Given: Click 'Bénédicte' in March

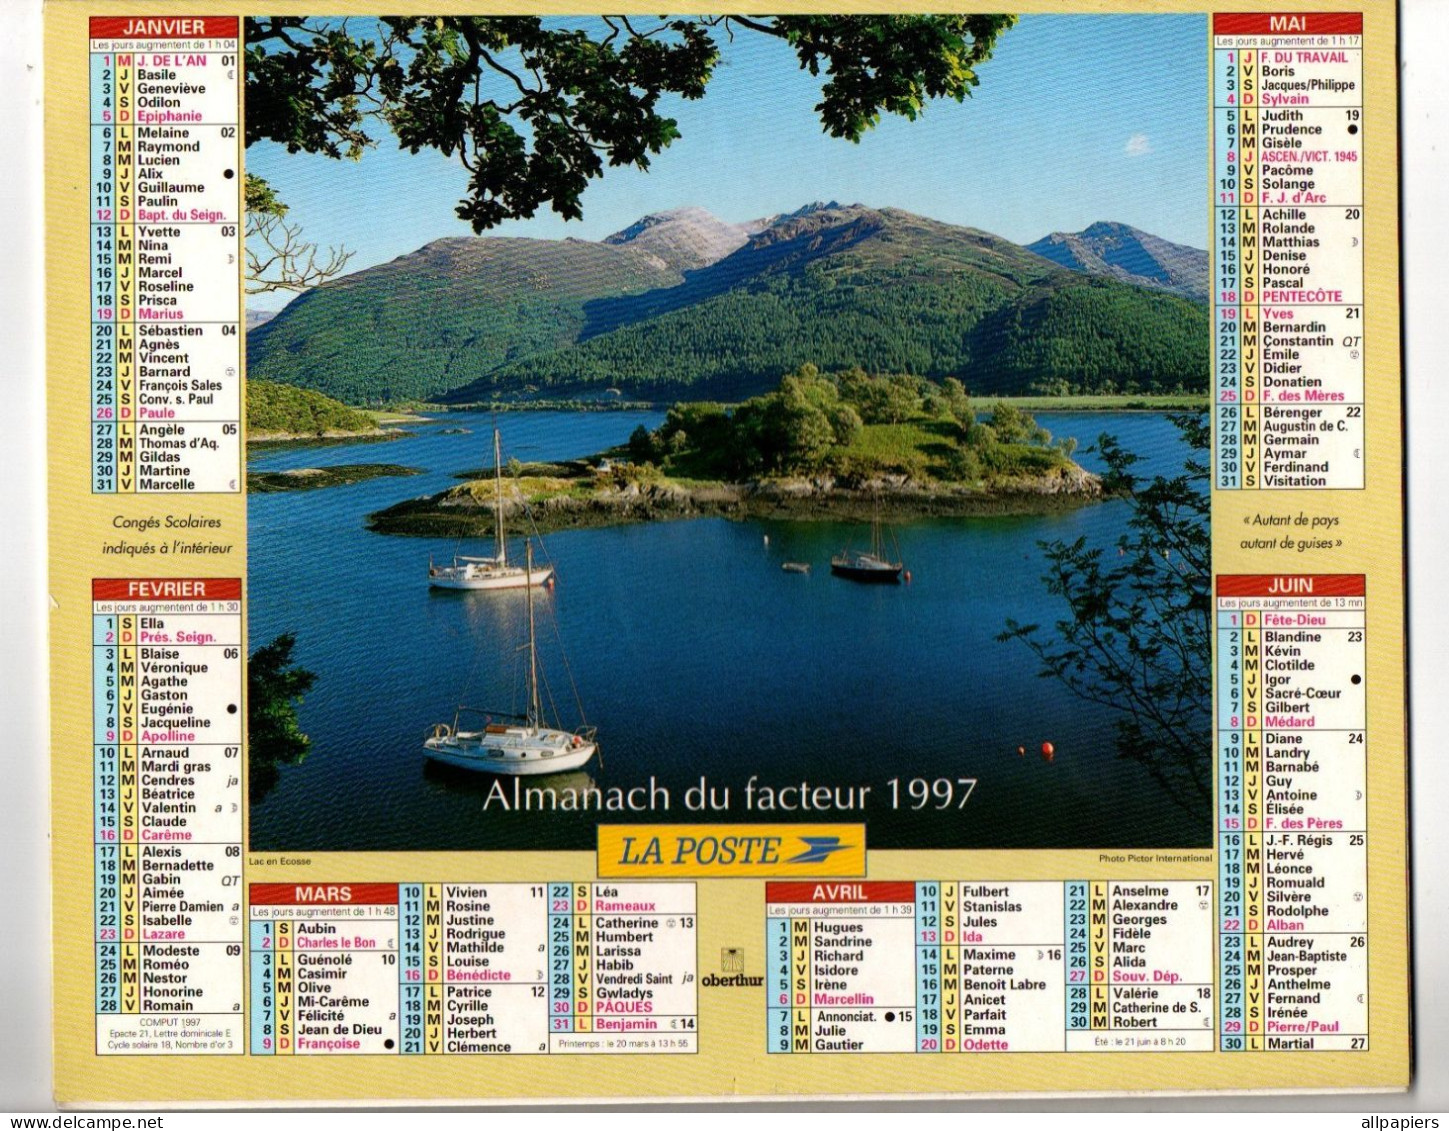Looking at the screenshot, I should (479, 975).
